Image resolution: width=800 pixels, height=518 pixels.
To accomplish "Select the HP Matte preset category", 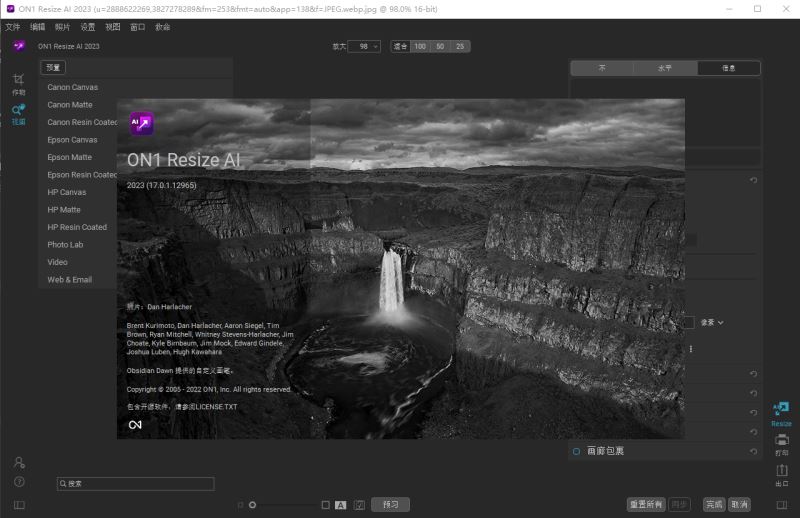I will 64,210.
